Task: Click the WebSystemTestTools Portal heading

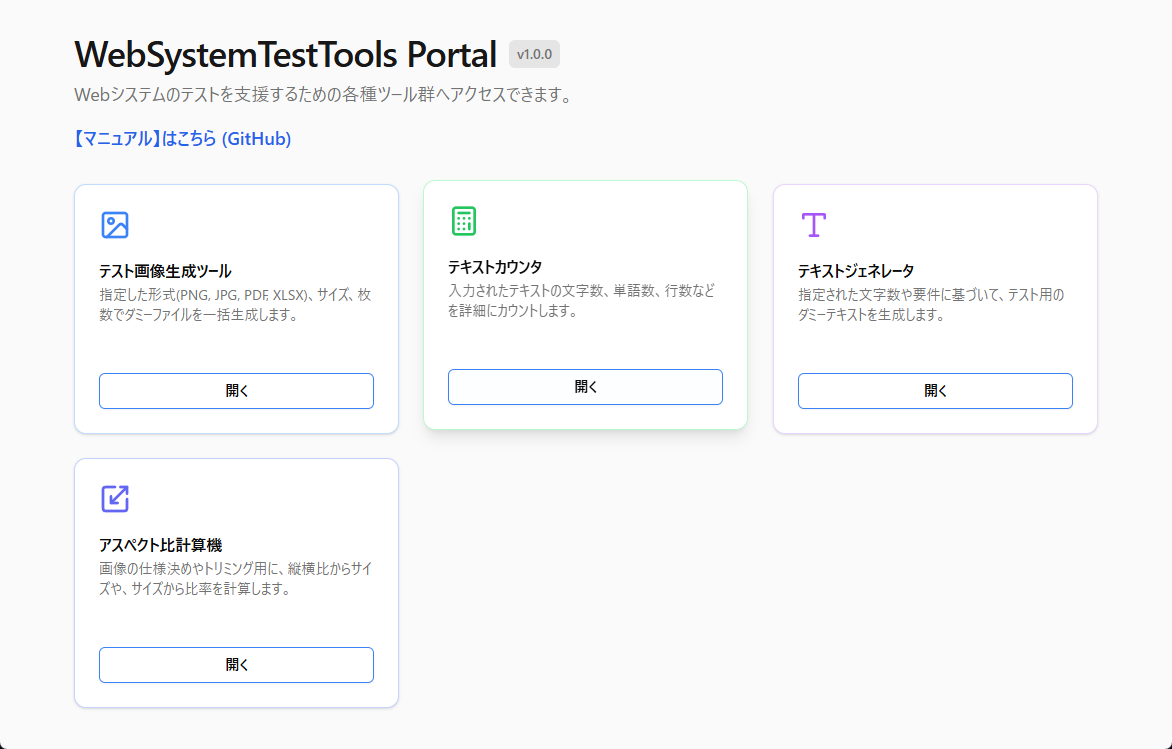Action: tap(285, 54)
